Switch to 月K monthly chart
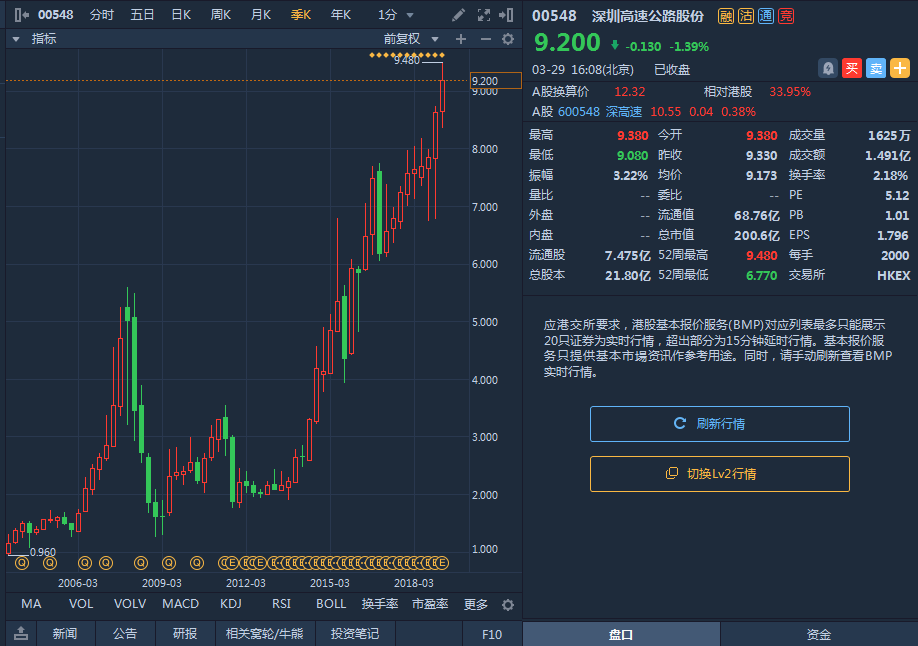 260,15
